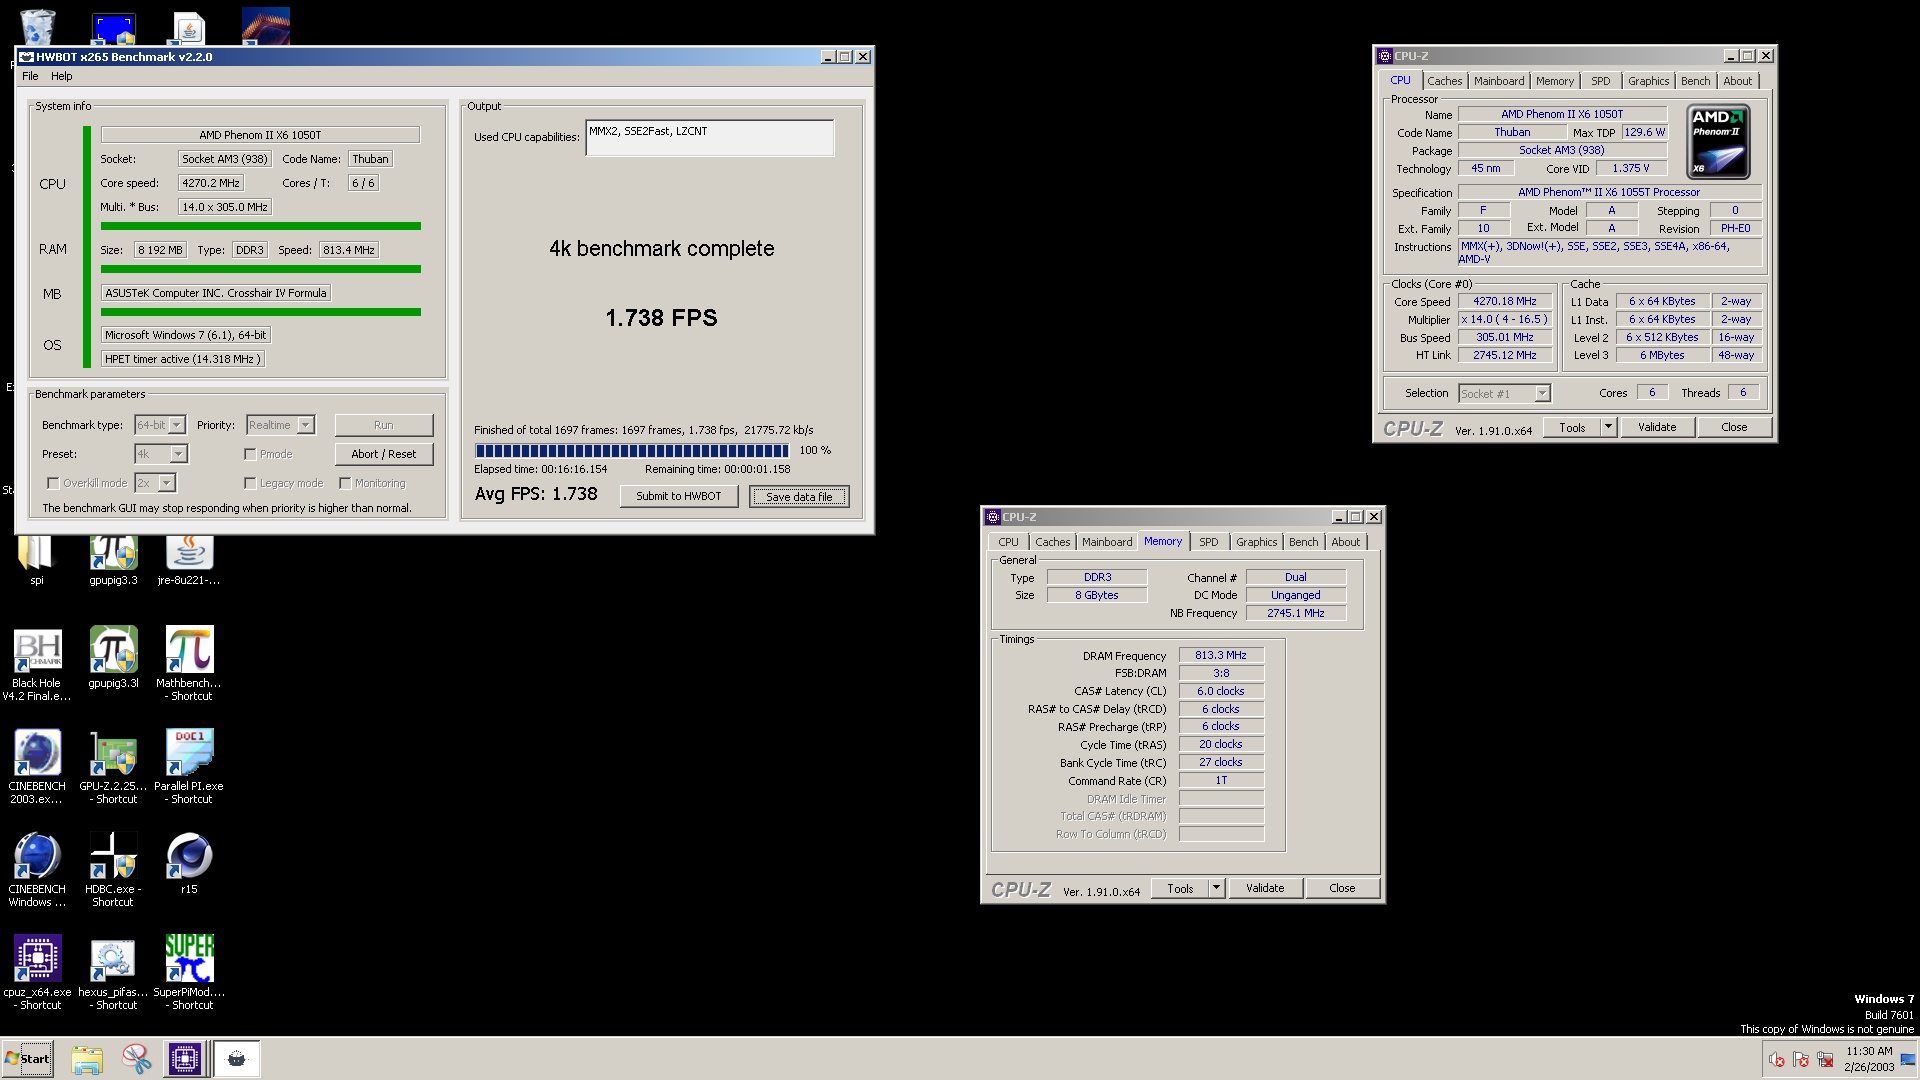Image resolution: width=1920 pixels, height=1080 pixels.
Task: Open the File menu in HWBOT x265
Action: pos(30,76)
